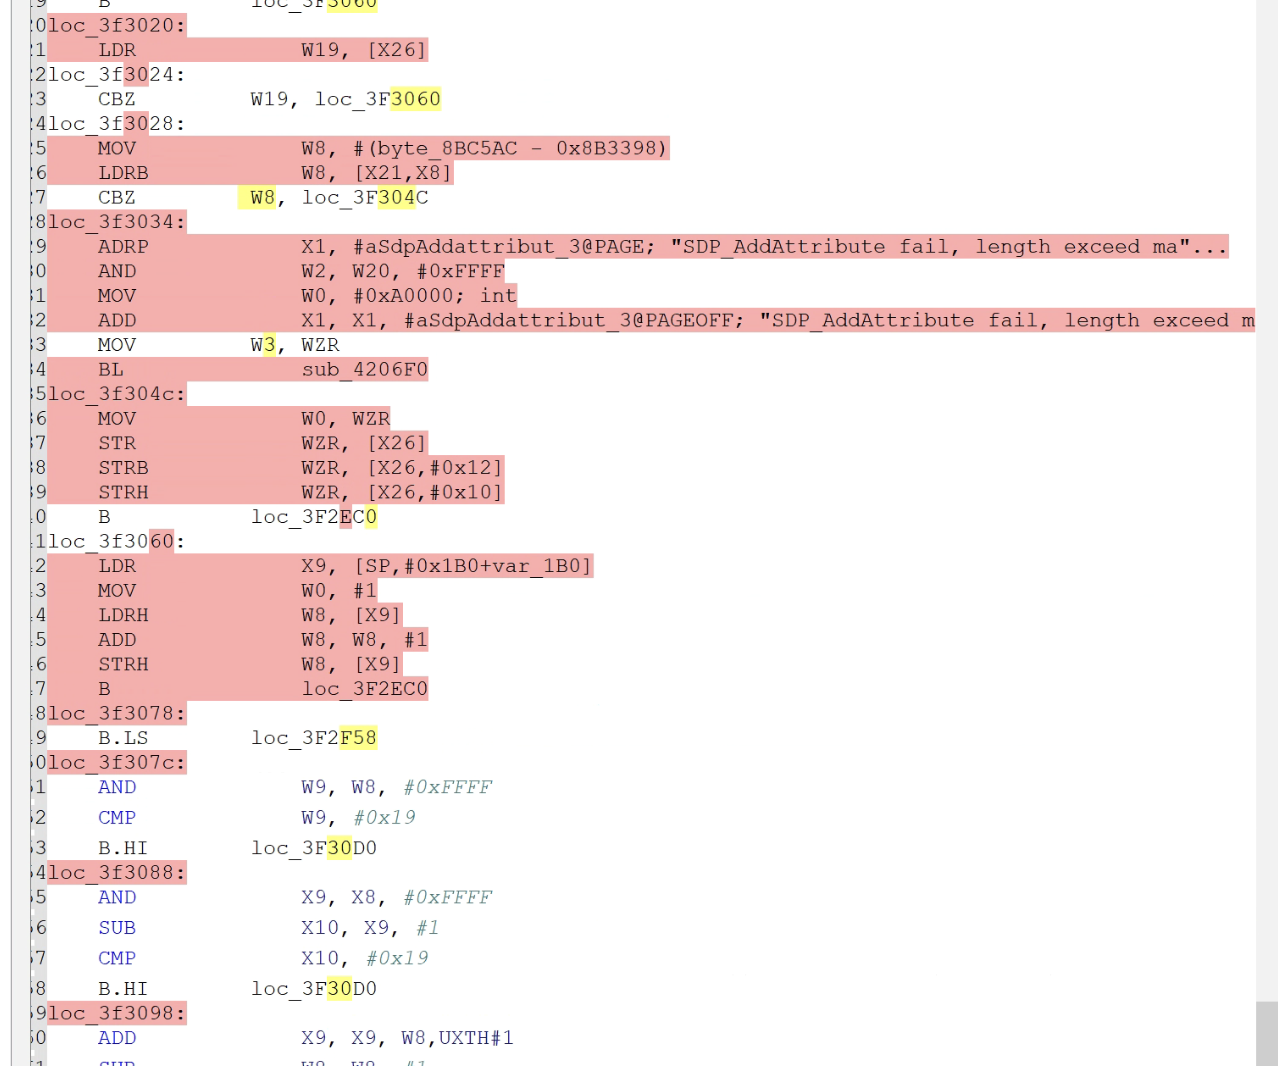This screenshot has height=1066, width=1278.
Task: Select the STRB WZR, [X26,#0x12] line
Action: coord(300,468)
